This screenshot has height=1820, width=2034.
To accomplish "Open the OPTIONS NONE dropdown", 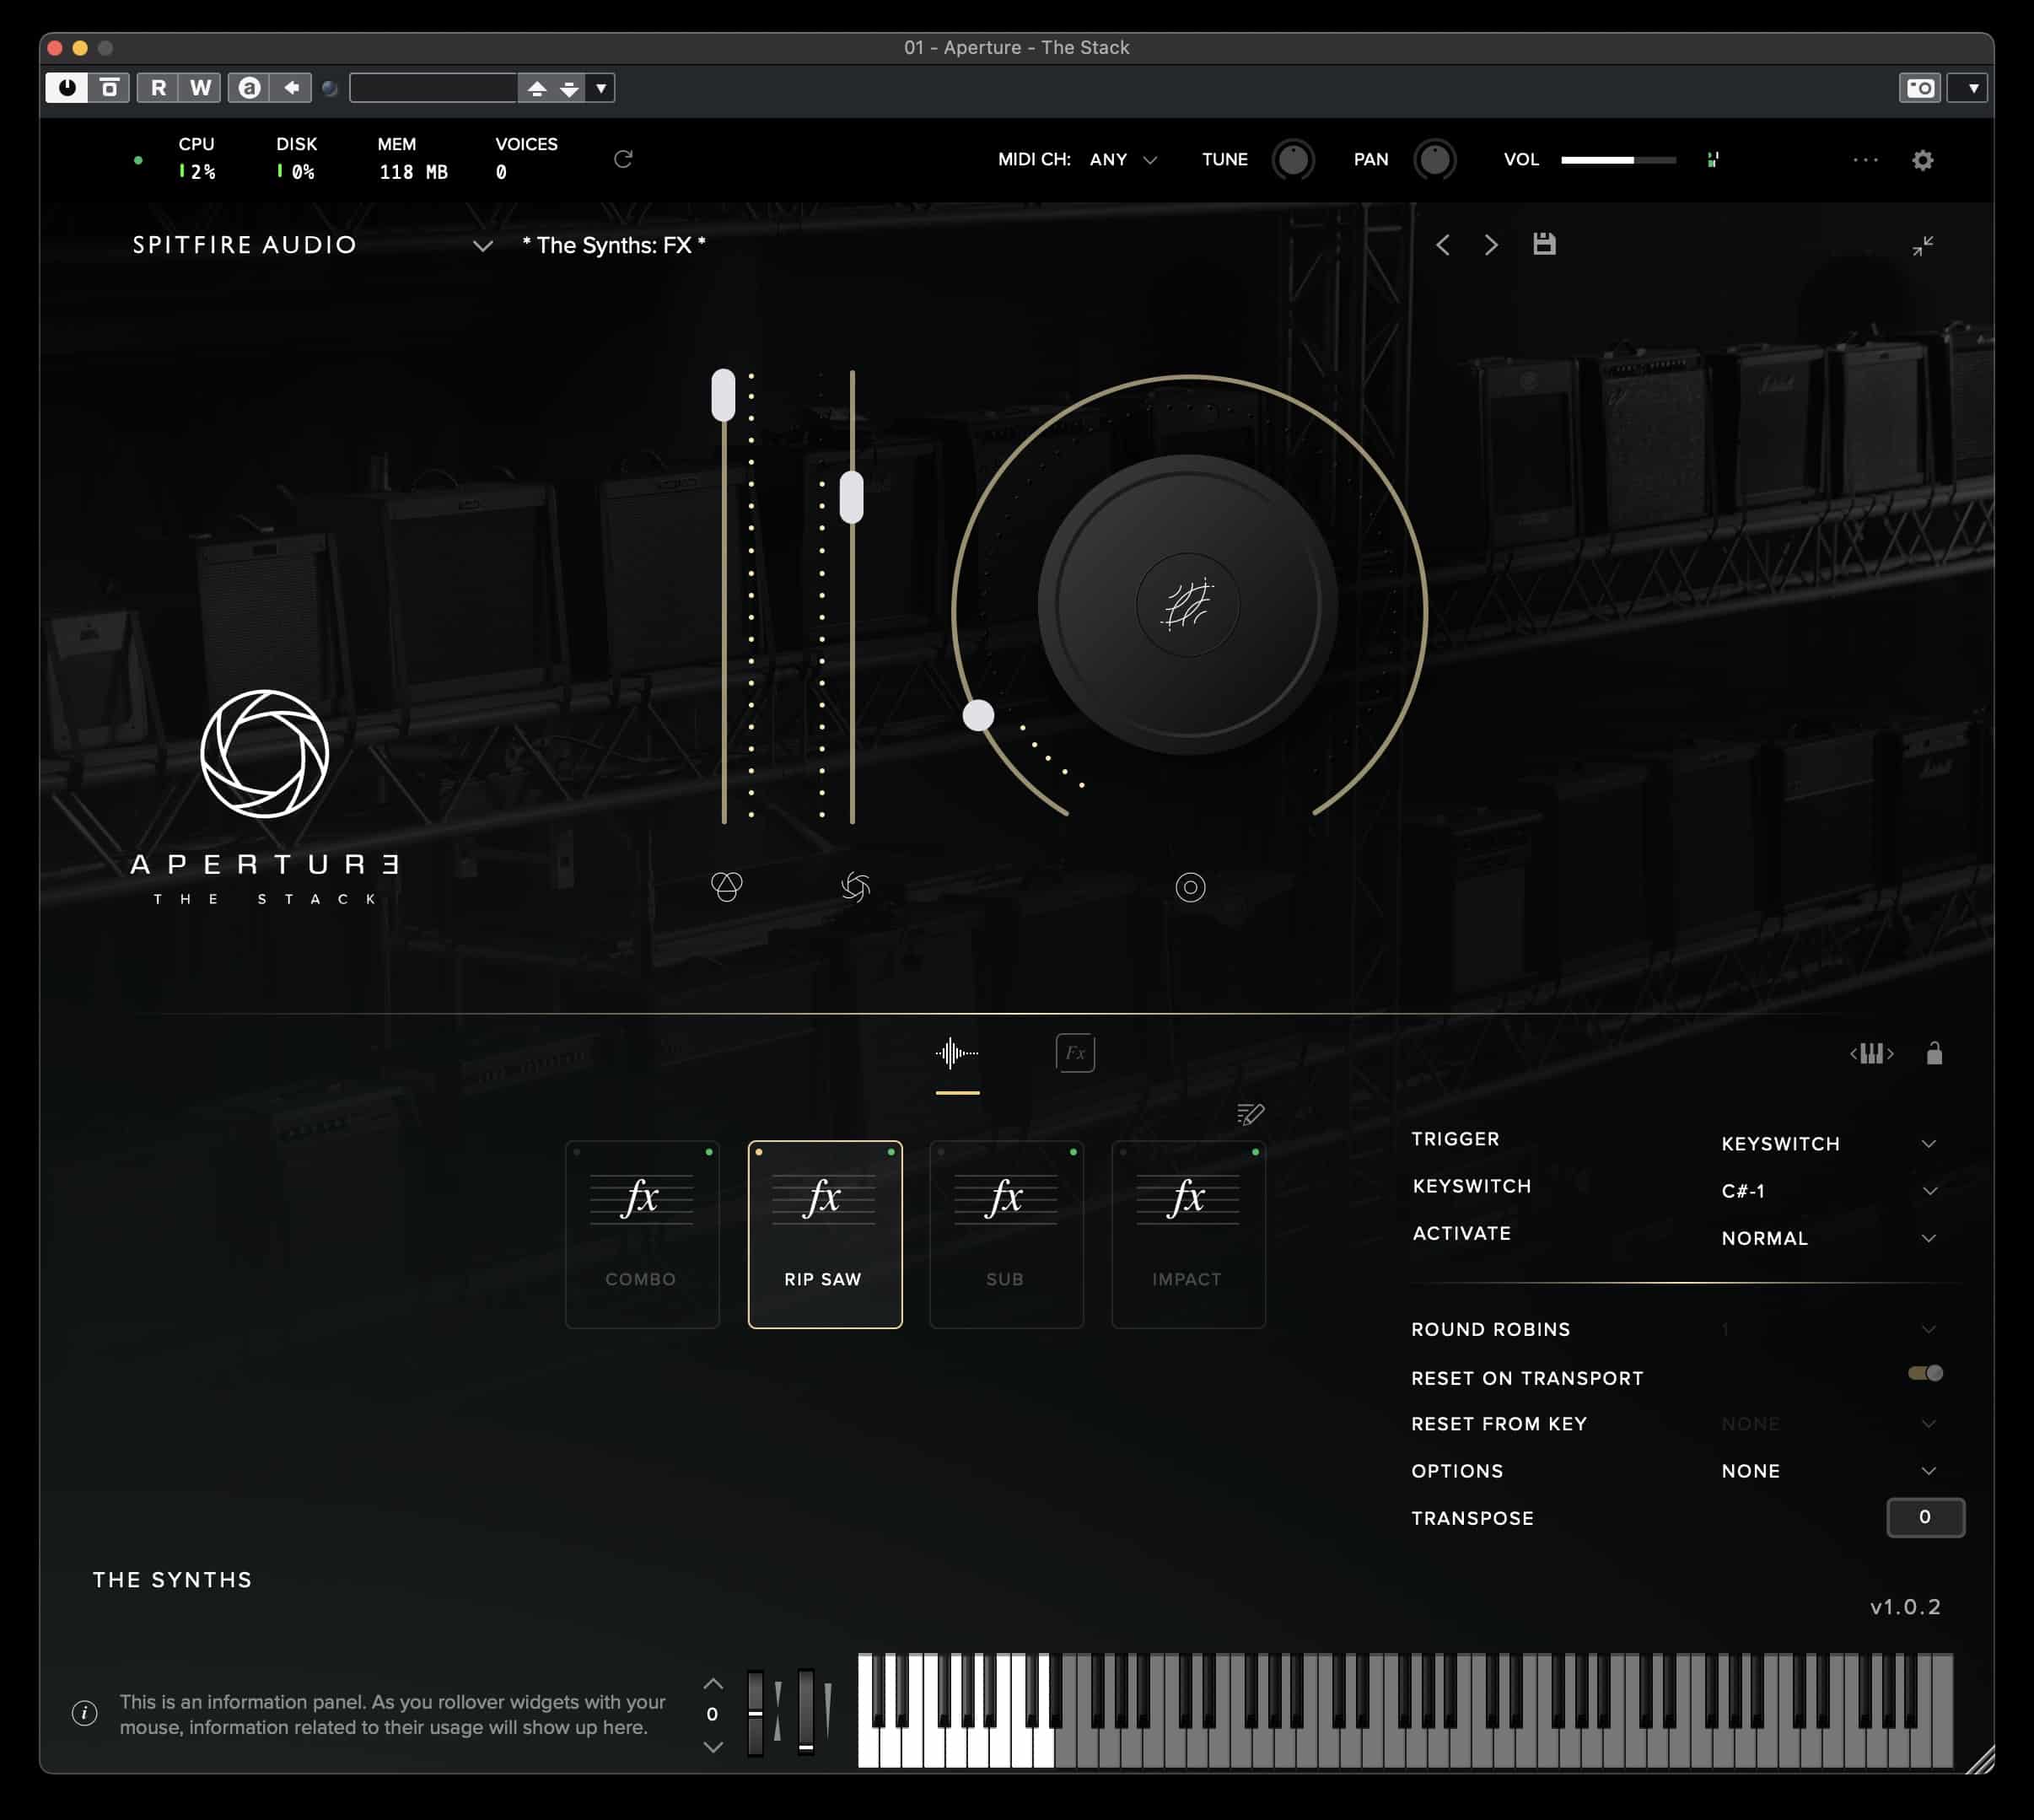I will [x=1829, y=1471].
